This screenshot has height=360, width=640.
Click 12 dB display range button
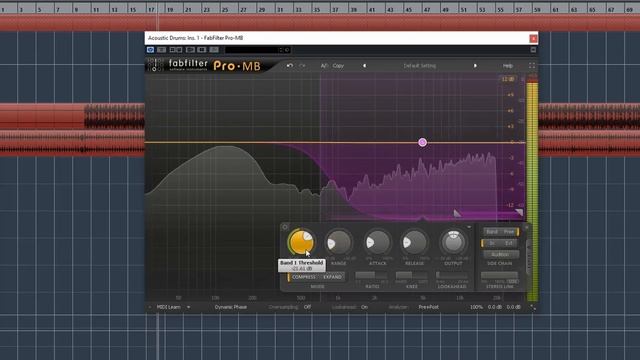[507, 79]
